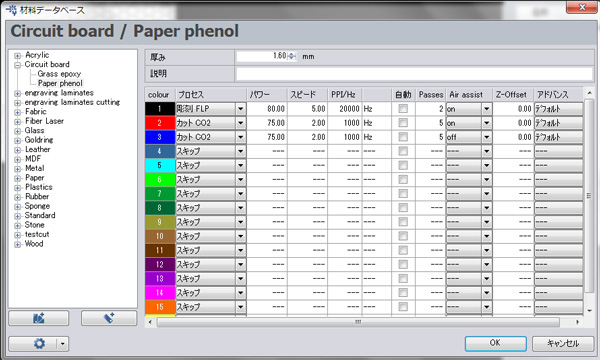Viewport: 600px width, 360px height.
Task: Click the blue colour 3 swatch
Action: point(160,137)
